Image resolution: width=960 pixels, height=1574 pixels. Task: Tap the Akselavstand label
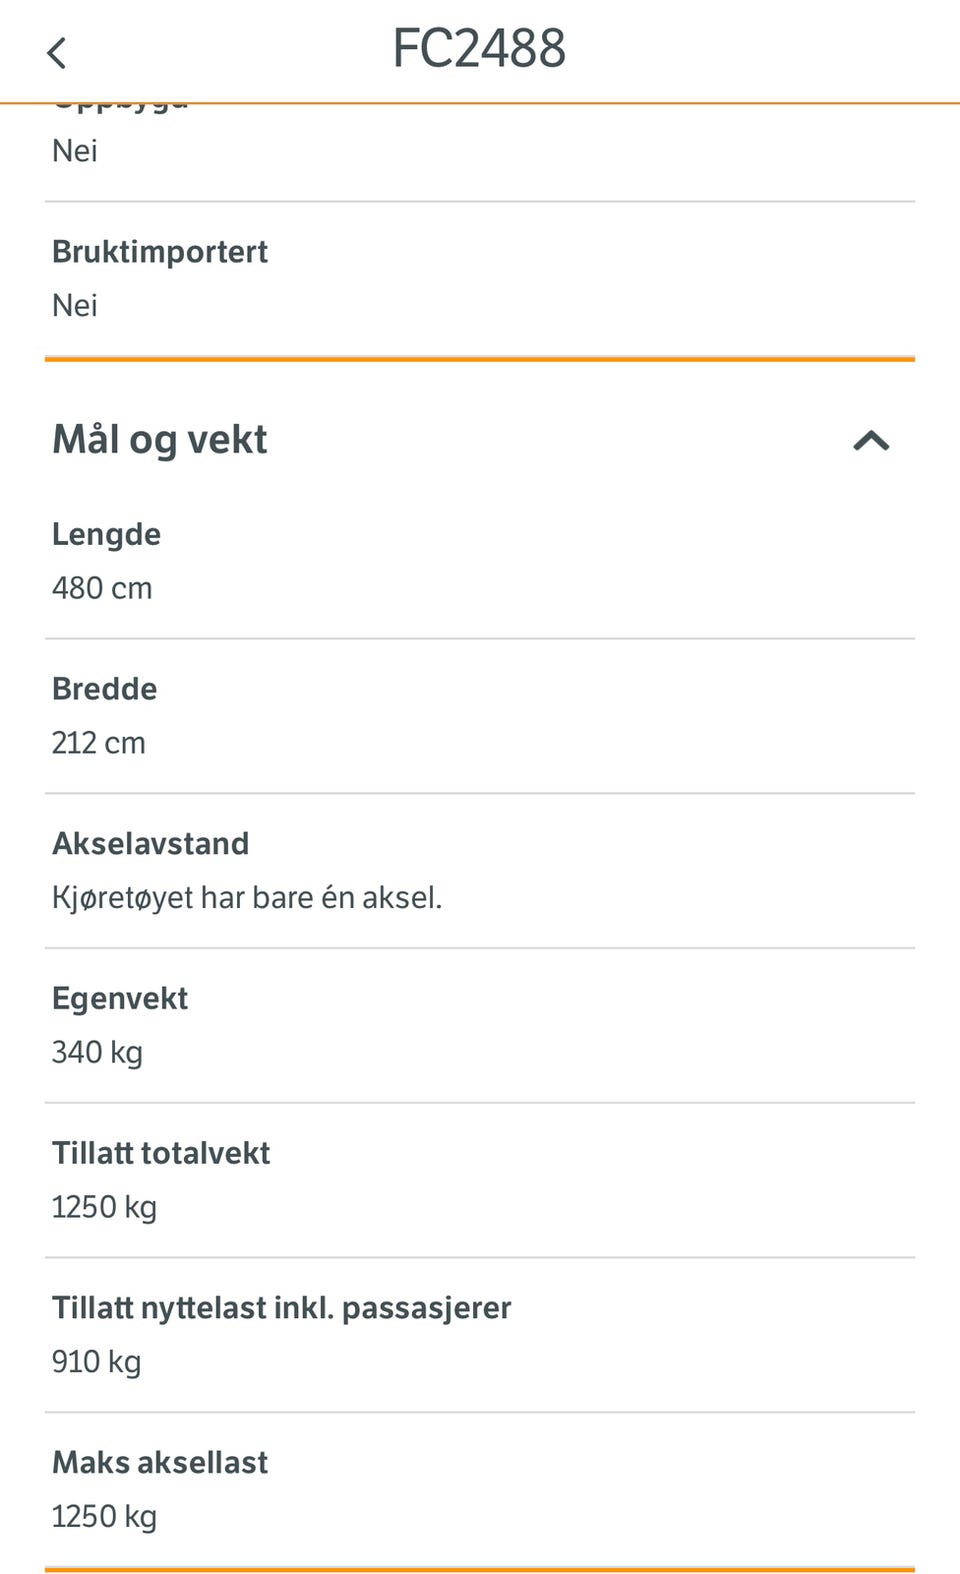(151, 843)
